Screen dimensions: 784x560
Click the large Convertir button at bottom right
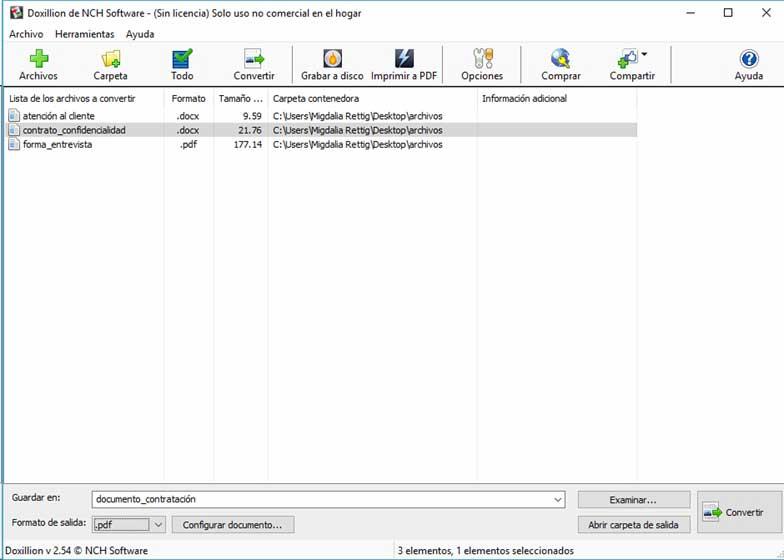738,512
